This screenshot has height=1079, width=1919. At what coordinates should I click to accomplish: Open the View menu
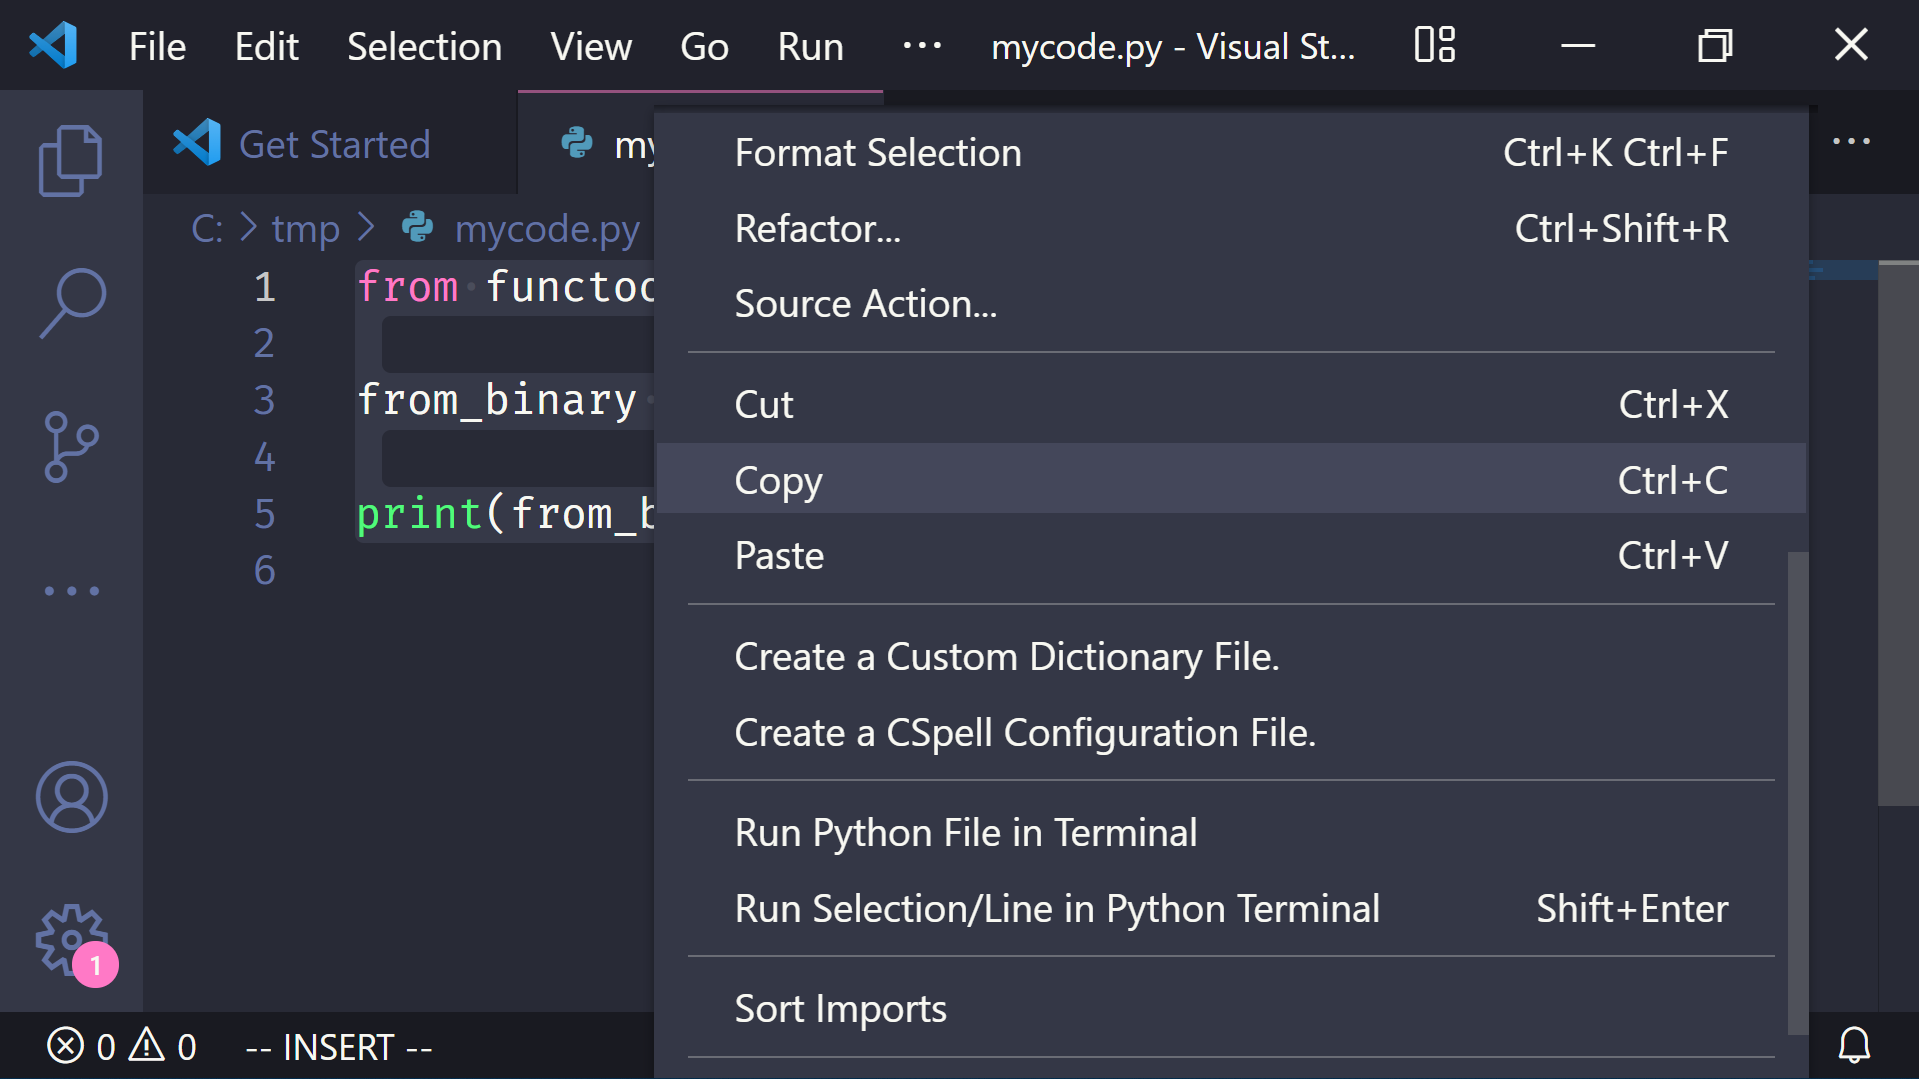(591, 46)
